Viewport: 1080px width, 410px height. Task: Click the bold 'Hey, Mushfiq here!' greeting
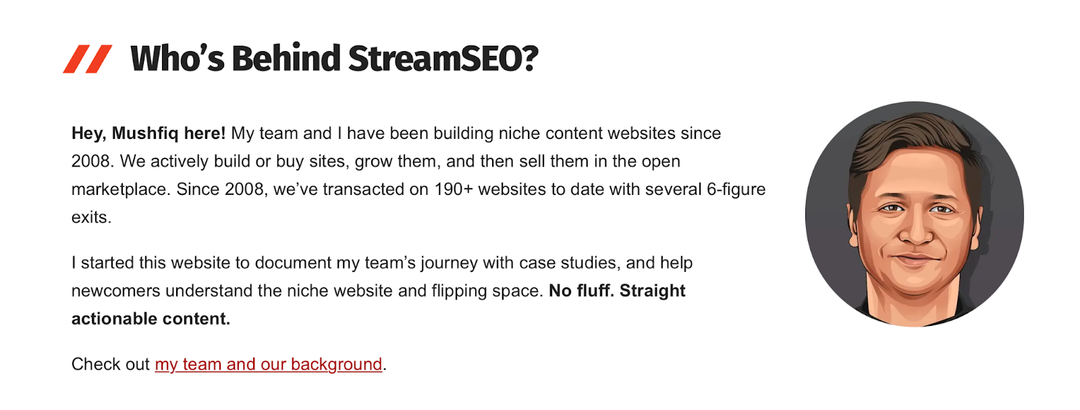tap(149, 133)
